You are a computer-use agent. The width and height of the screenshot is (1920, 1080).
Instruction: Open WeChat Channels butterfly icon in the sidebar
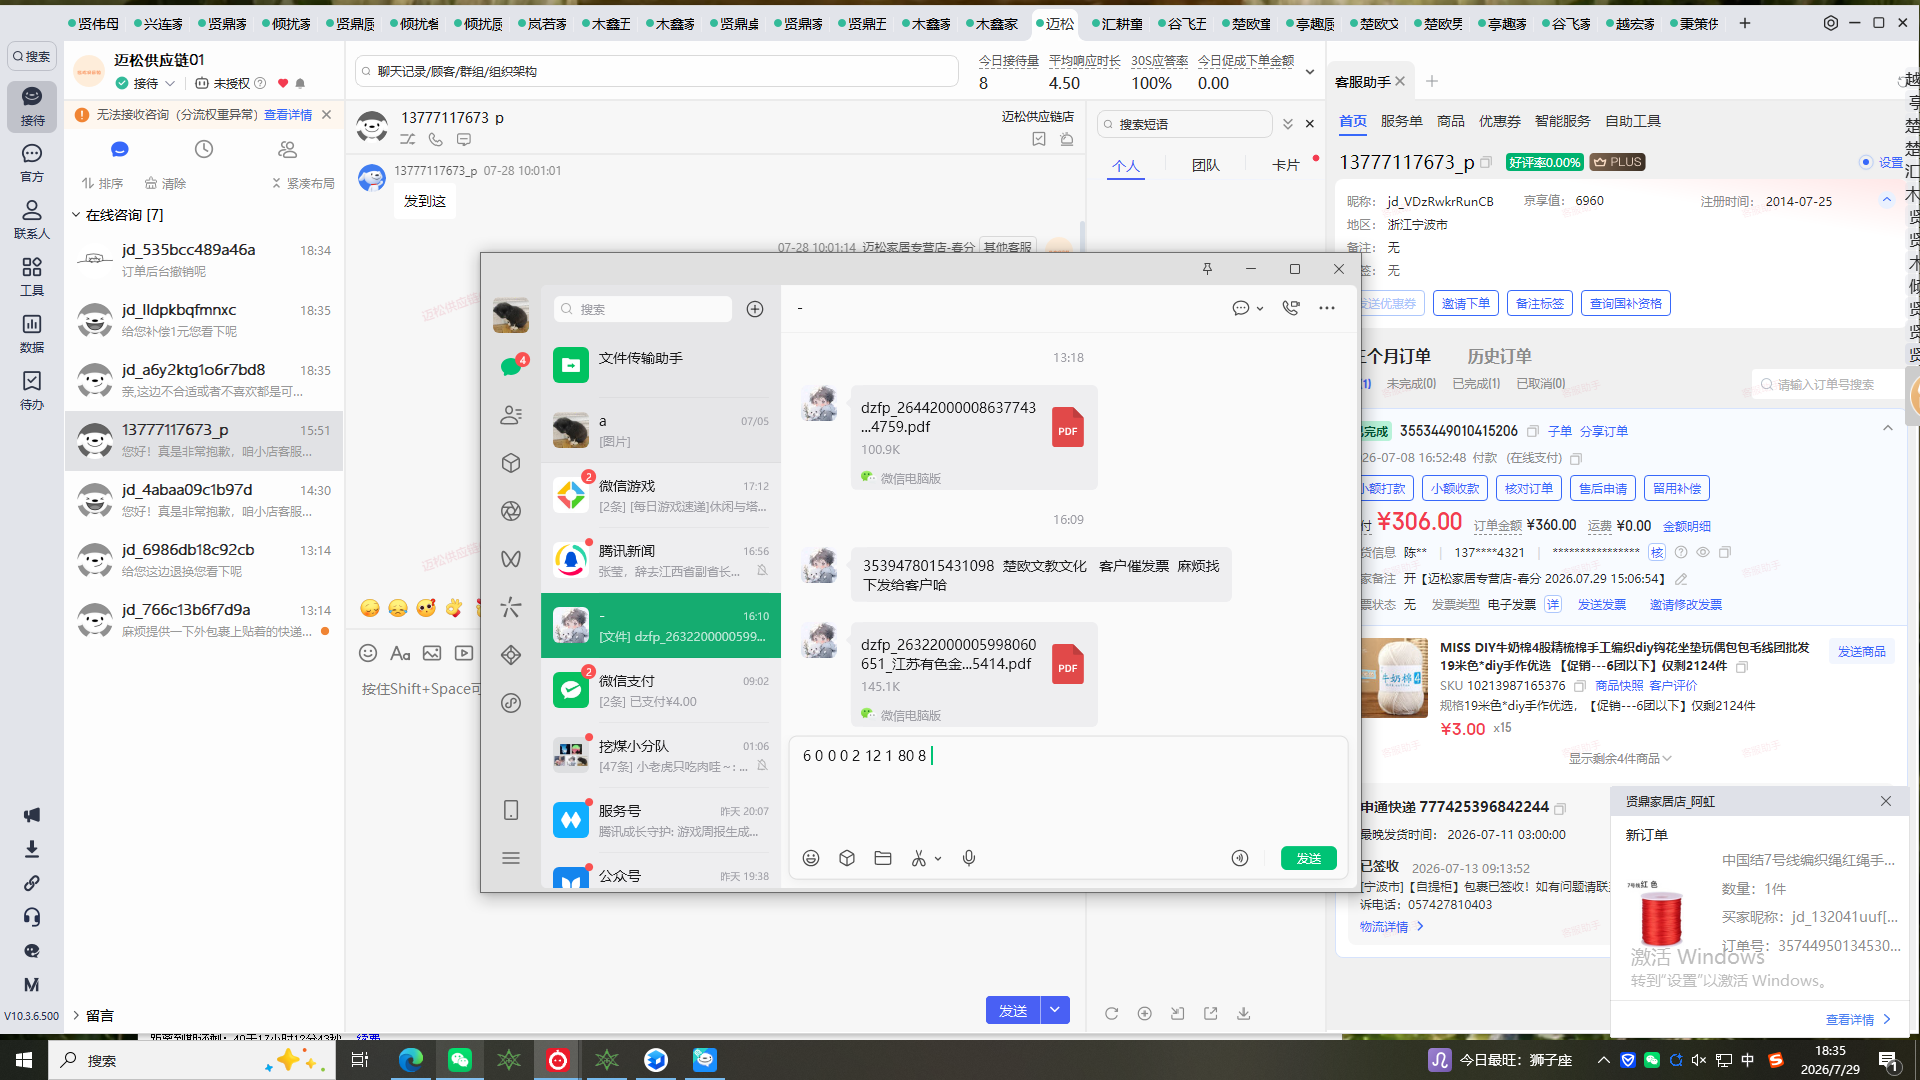click(511, 559)
